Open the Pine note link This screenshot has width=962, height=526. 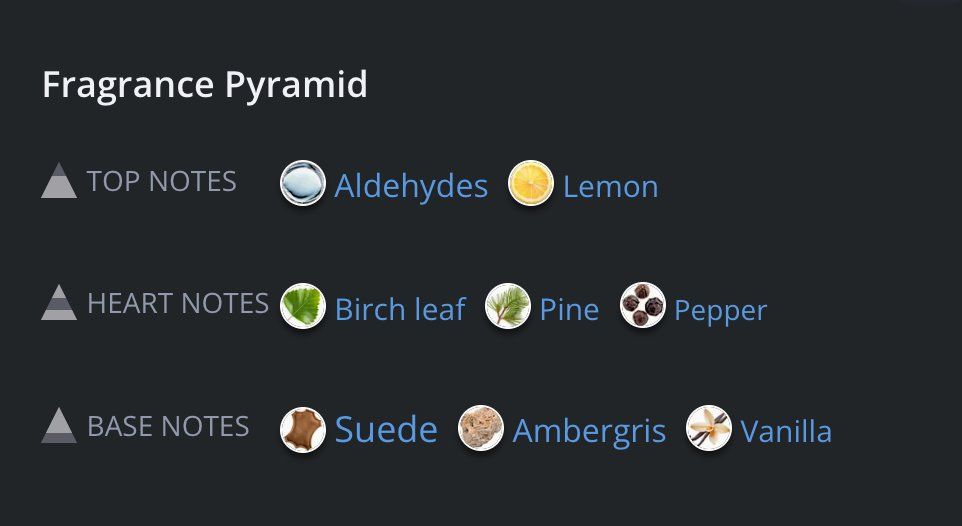[x=569, y=309]
